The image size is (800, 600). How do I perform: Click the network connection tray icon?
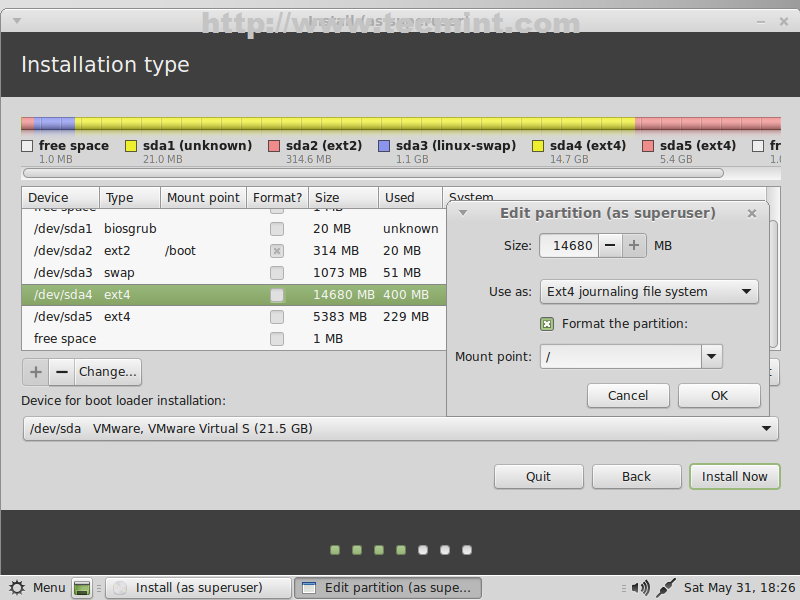pos(667,588)
